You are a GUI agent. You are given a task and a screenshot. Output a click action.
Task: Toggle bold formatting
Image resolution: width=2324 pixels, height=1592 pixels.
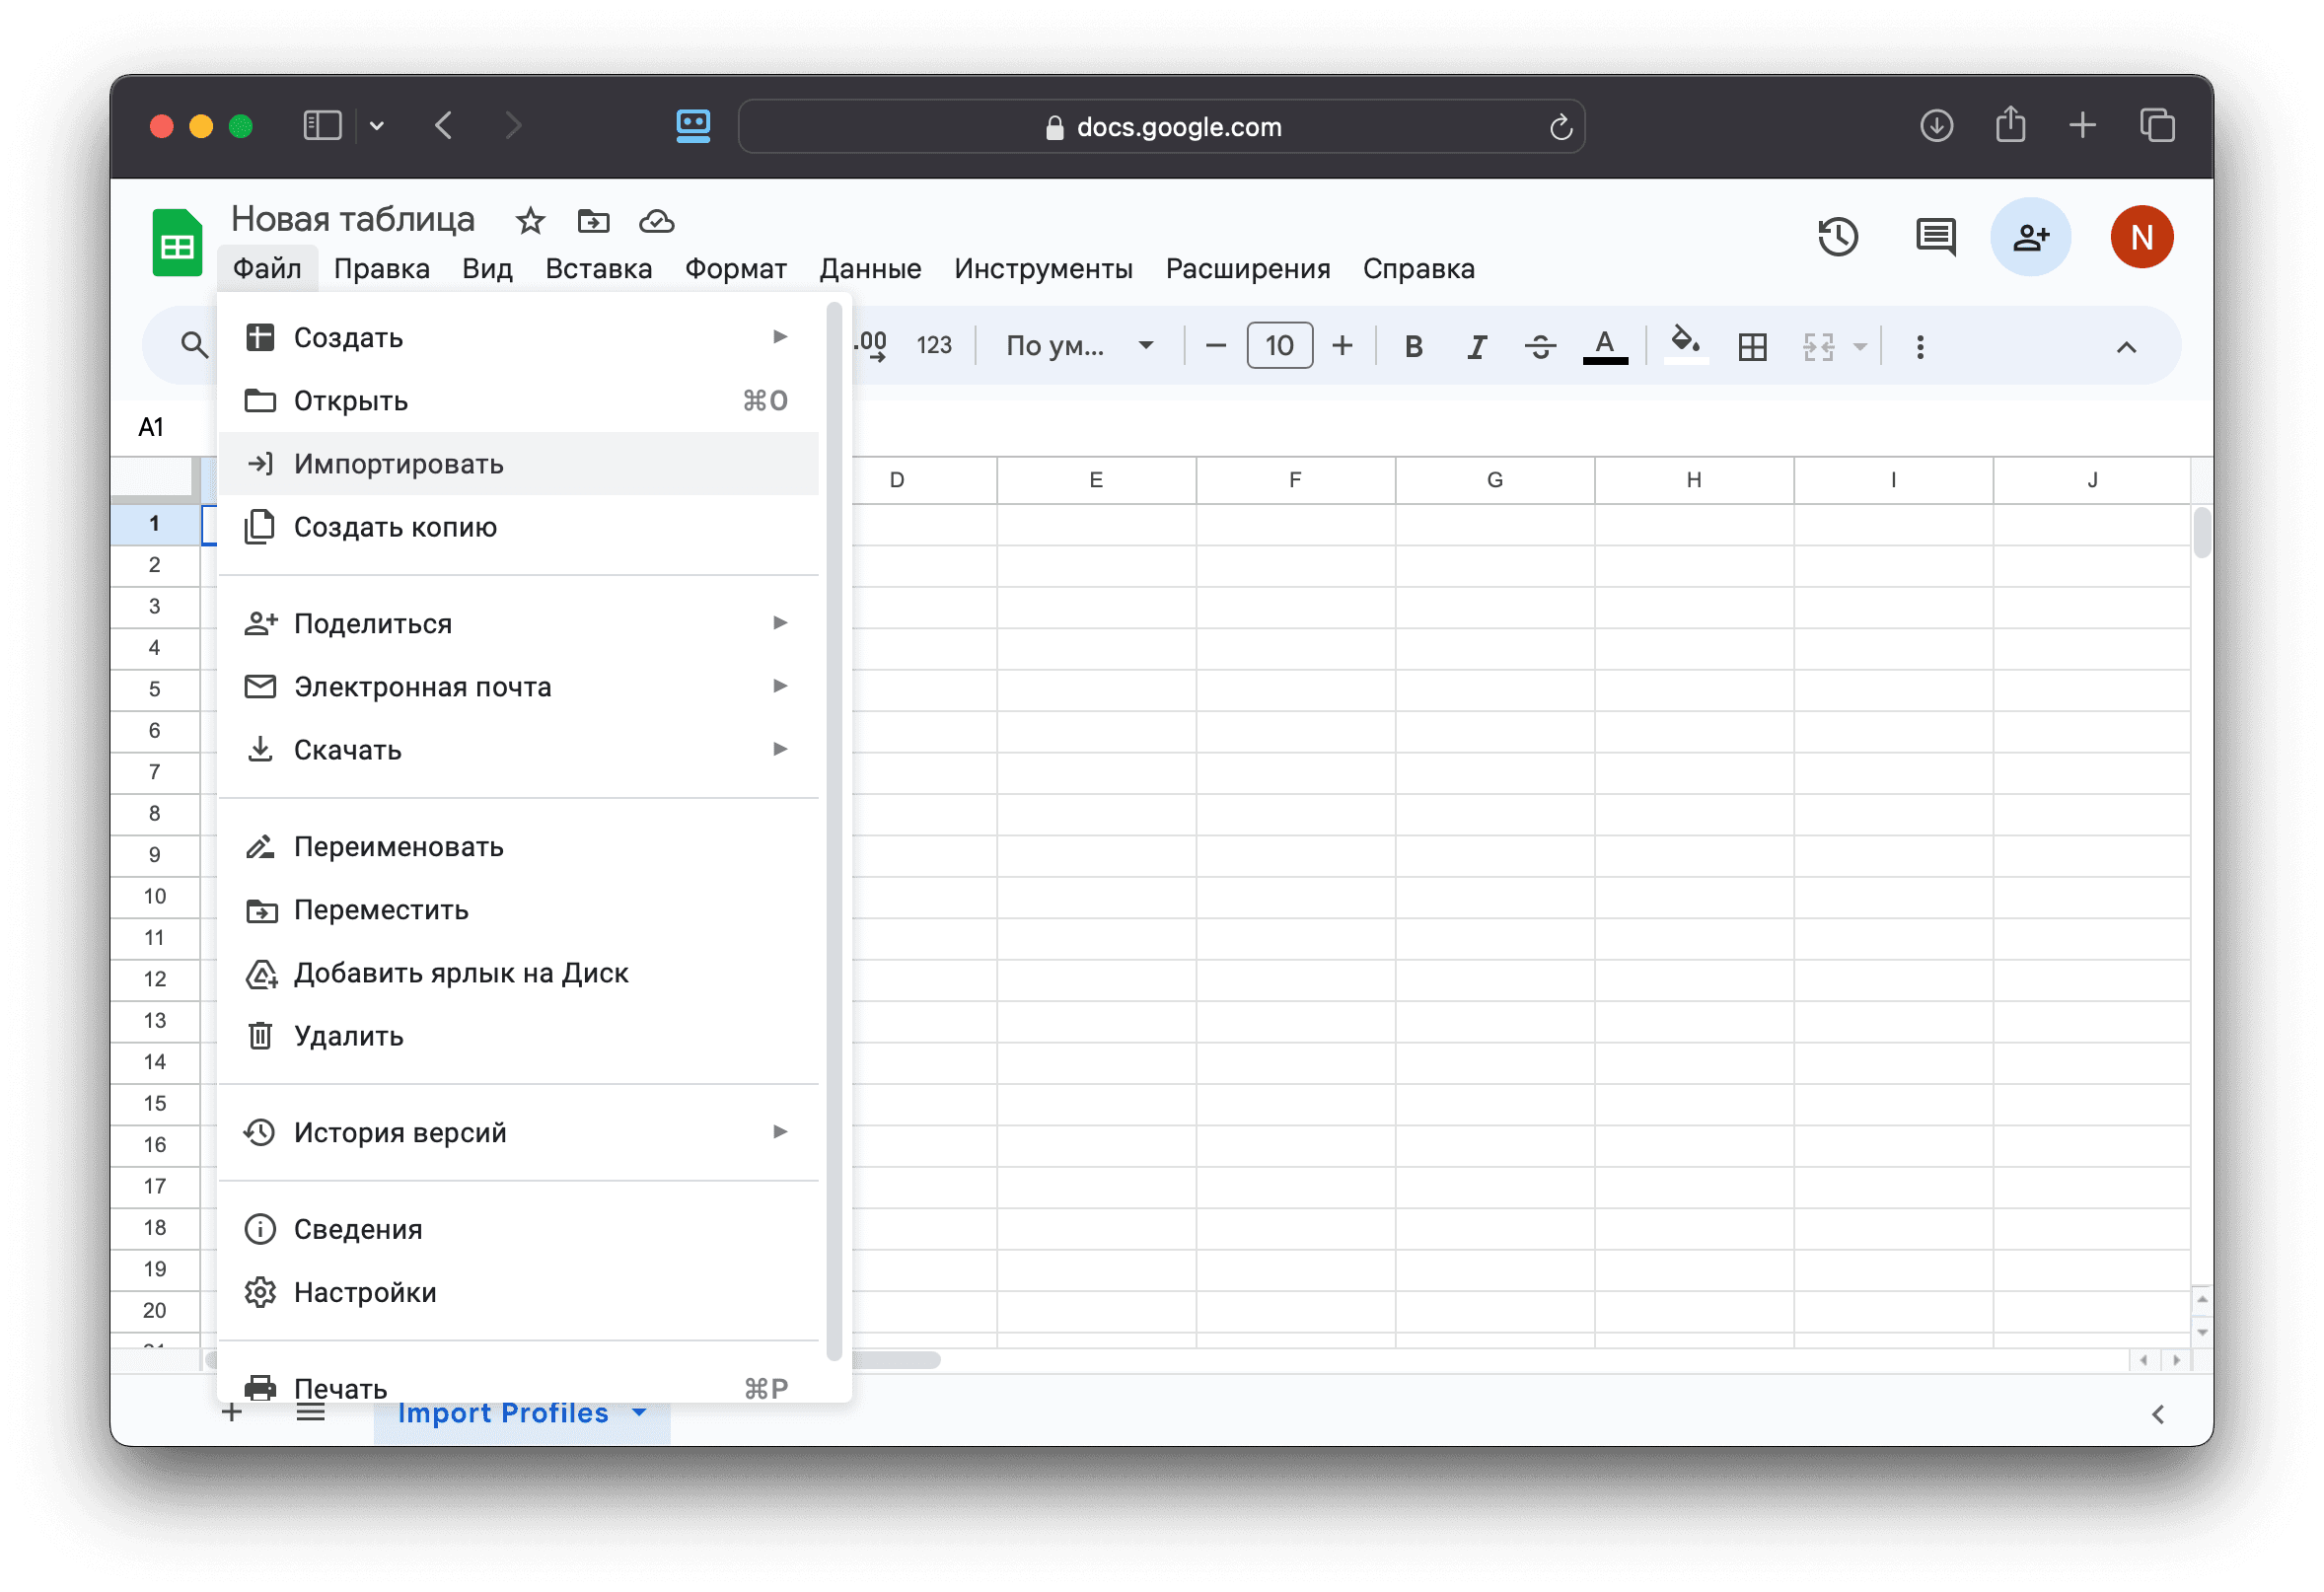pyautogui.click(x=1413, y=347)
